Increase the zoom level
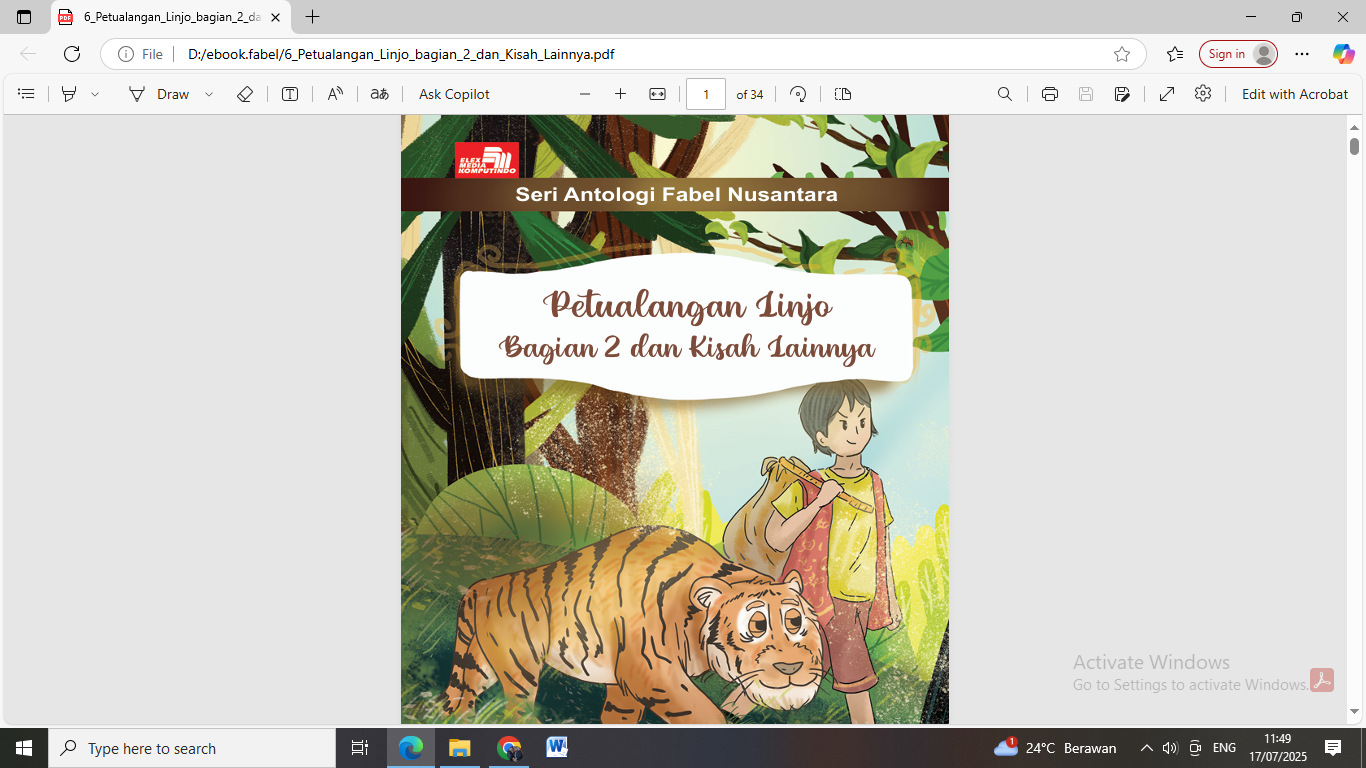Viewport: 1366px width, 768px height. coord(620,93)
